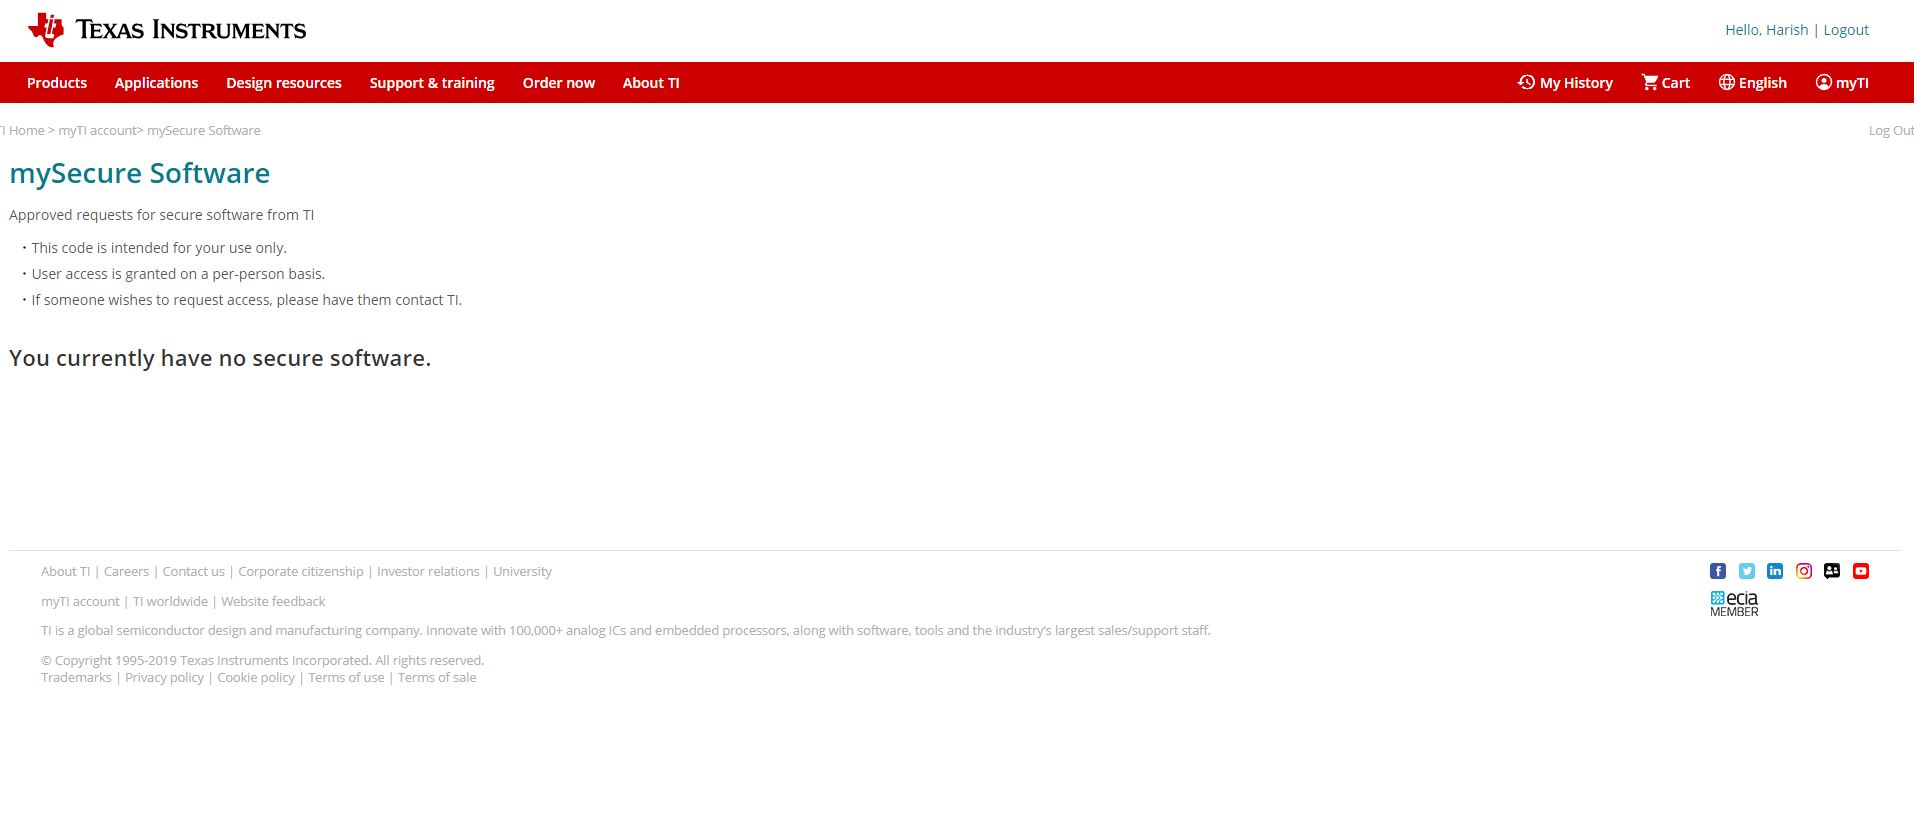Open TI's Facebook page icon
The image size is (1914, 827).
[1718, 571]
